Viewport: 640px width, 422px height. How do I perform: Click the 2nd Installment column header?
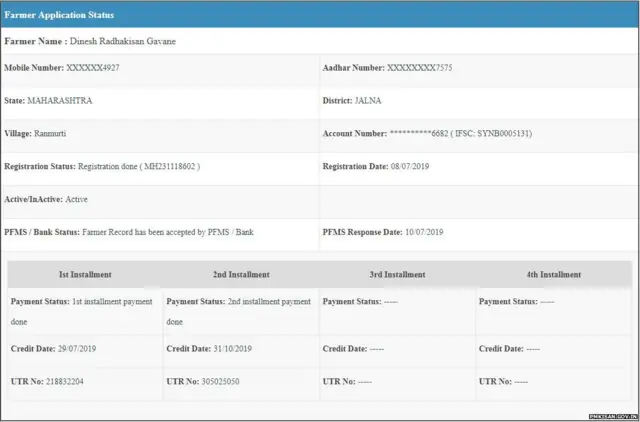tap(241, 274)
